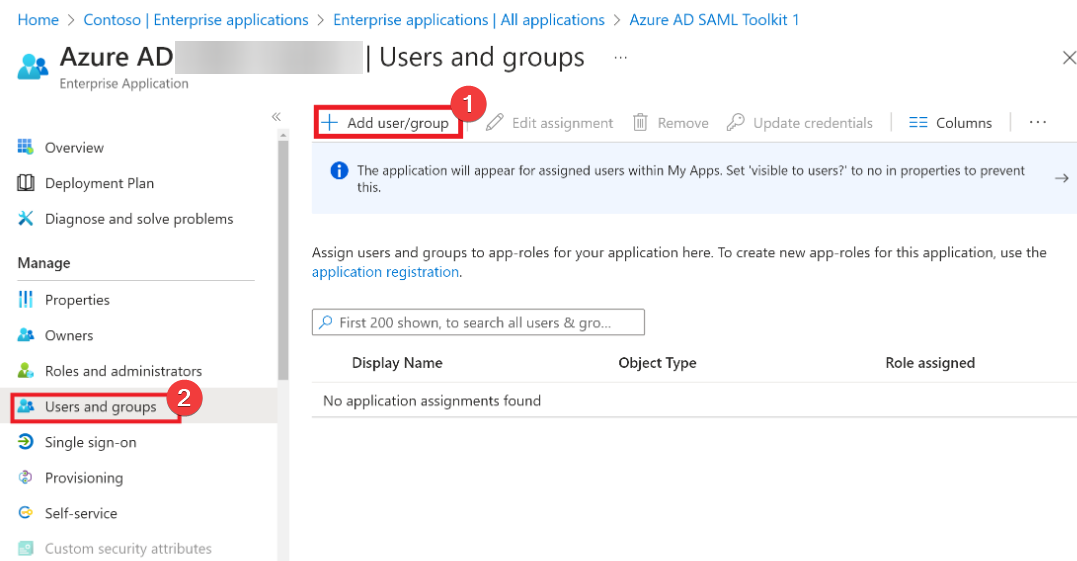Open Single sign-on settings
This screenshot has height=561, width=1077.
(x=91, y=442)
